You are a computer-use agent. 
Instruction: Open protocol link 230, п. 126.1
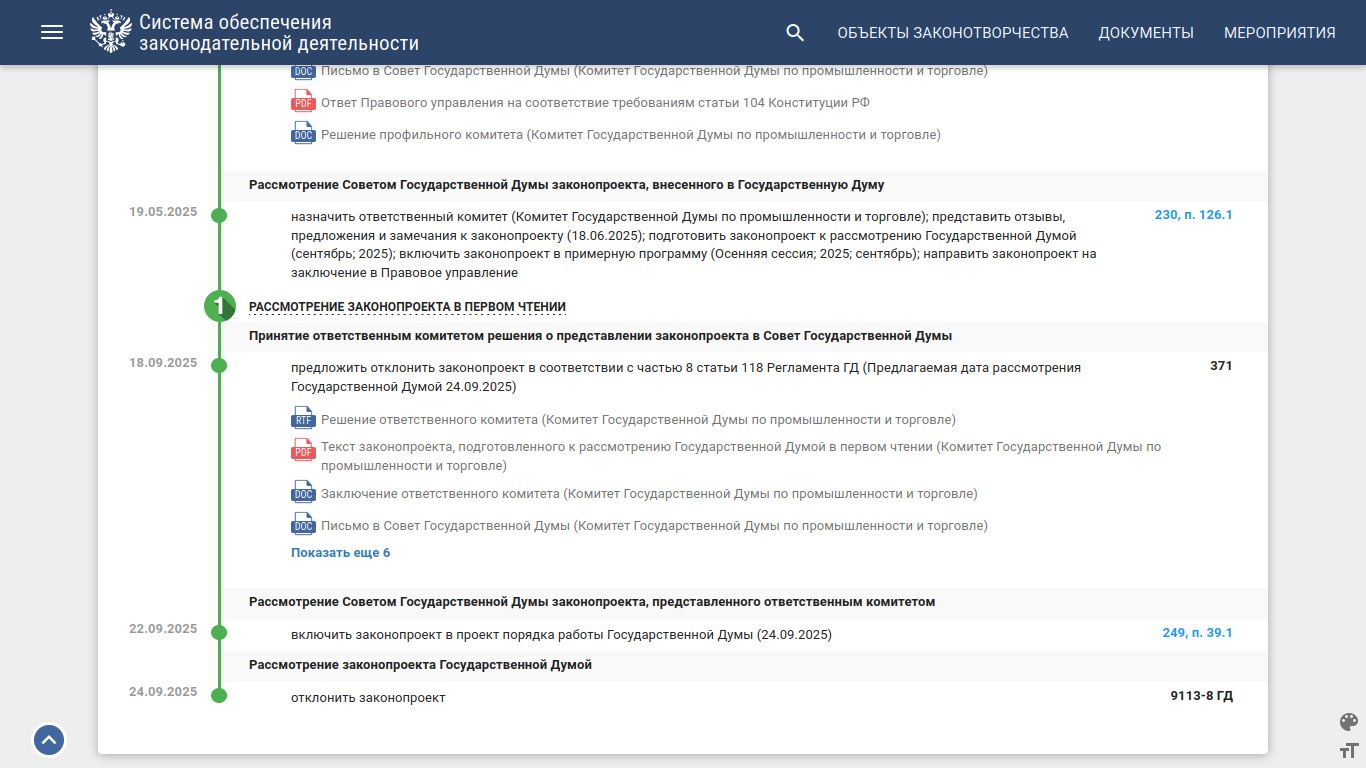click(1193, 215)
